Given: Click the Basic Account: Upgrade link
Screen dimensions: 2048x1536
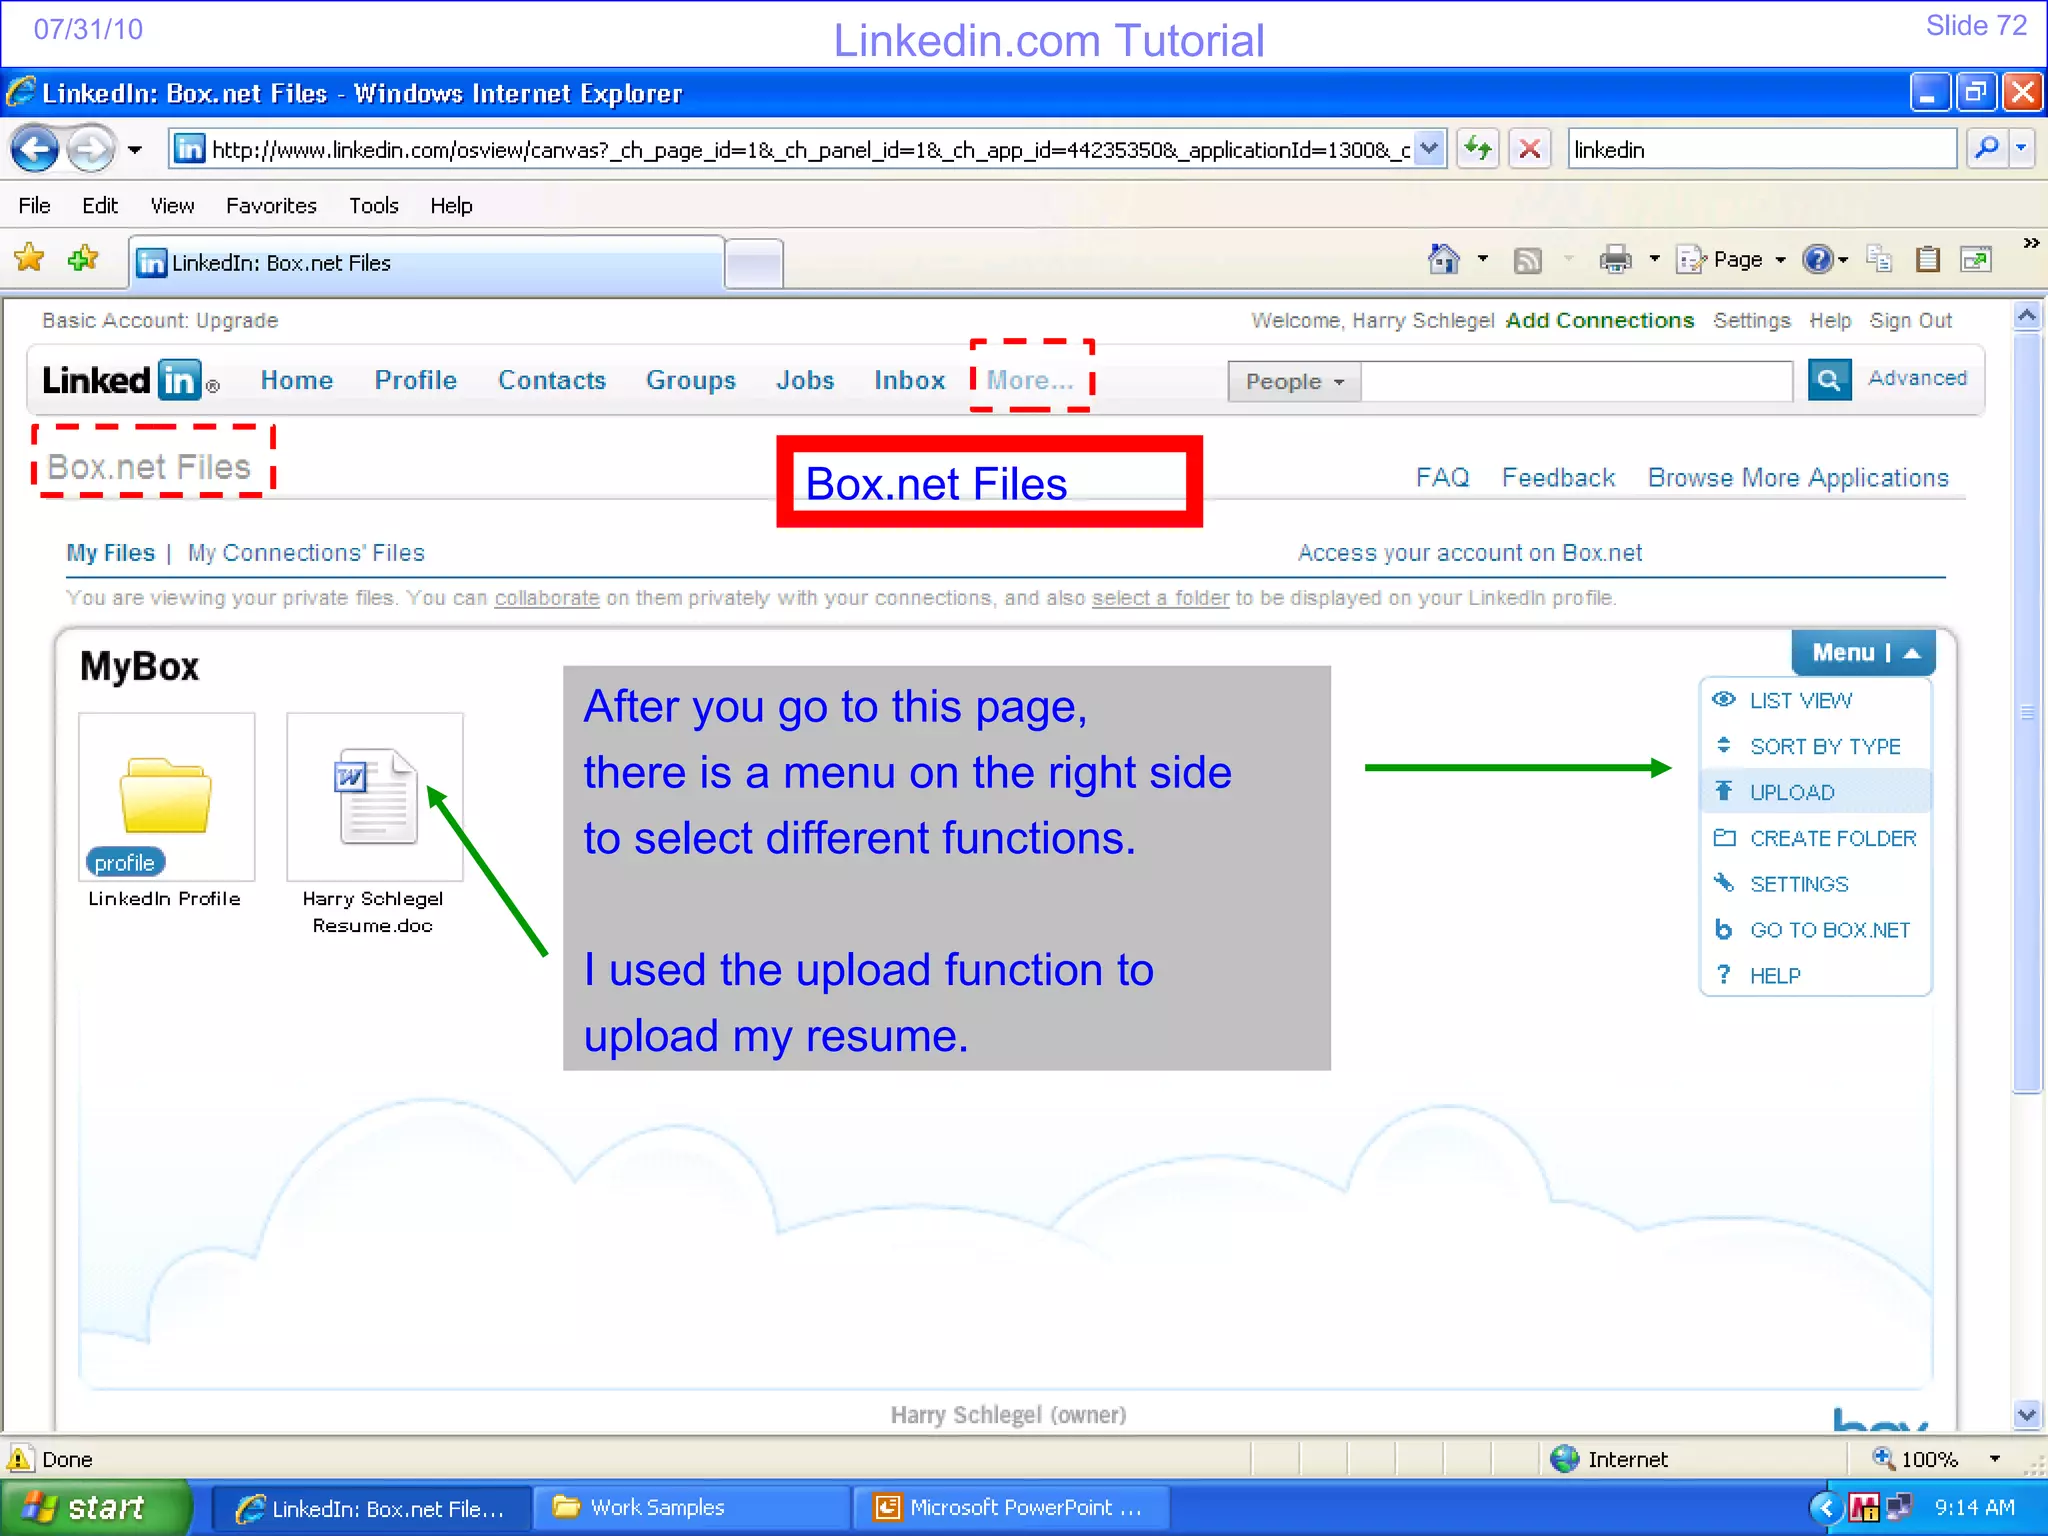Looking at the screenshot, I should [x=160, y=321].
